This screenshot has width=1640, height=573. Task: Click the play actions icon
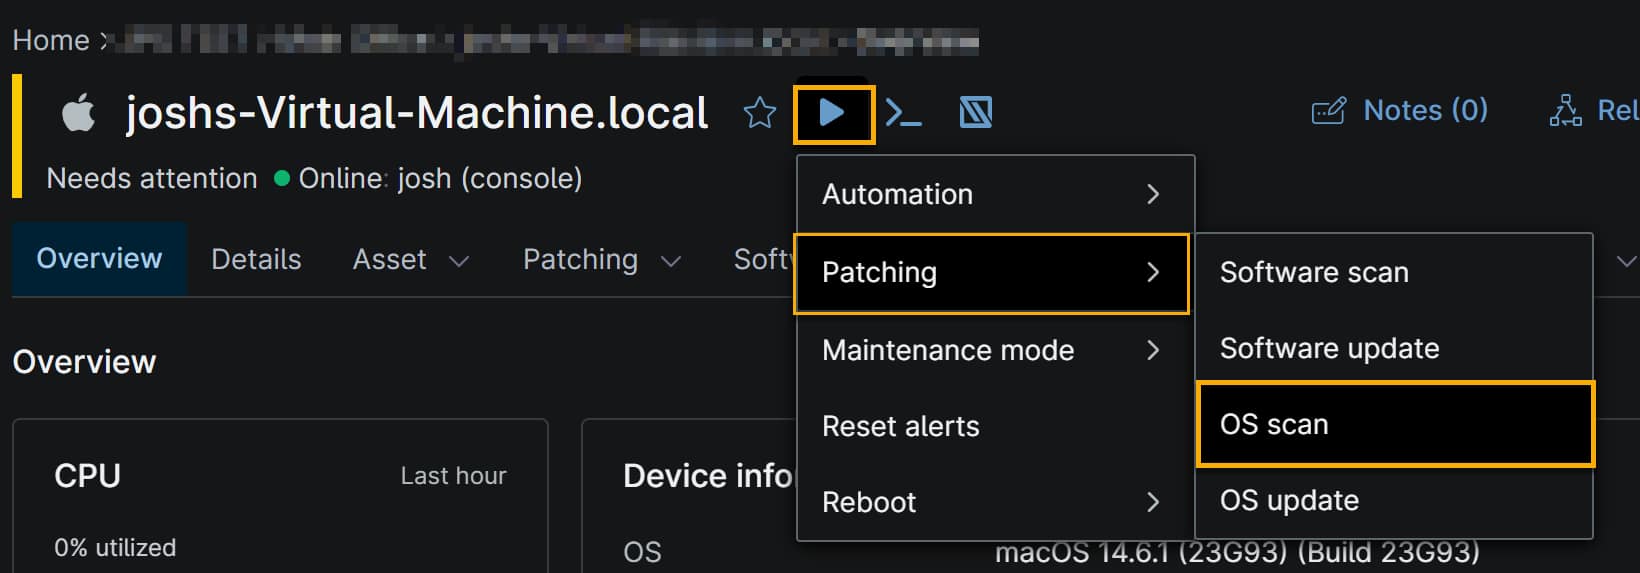(833, 113)
